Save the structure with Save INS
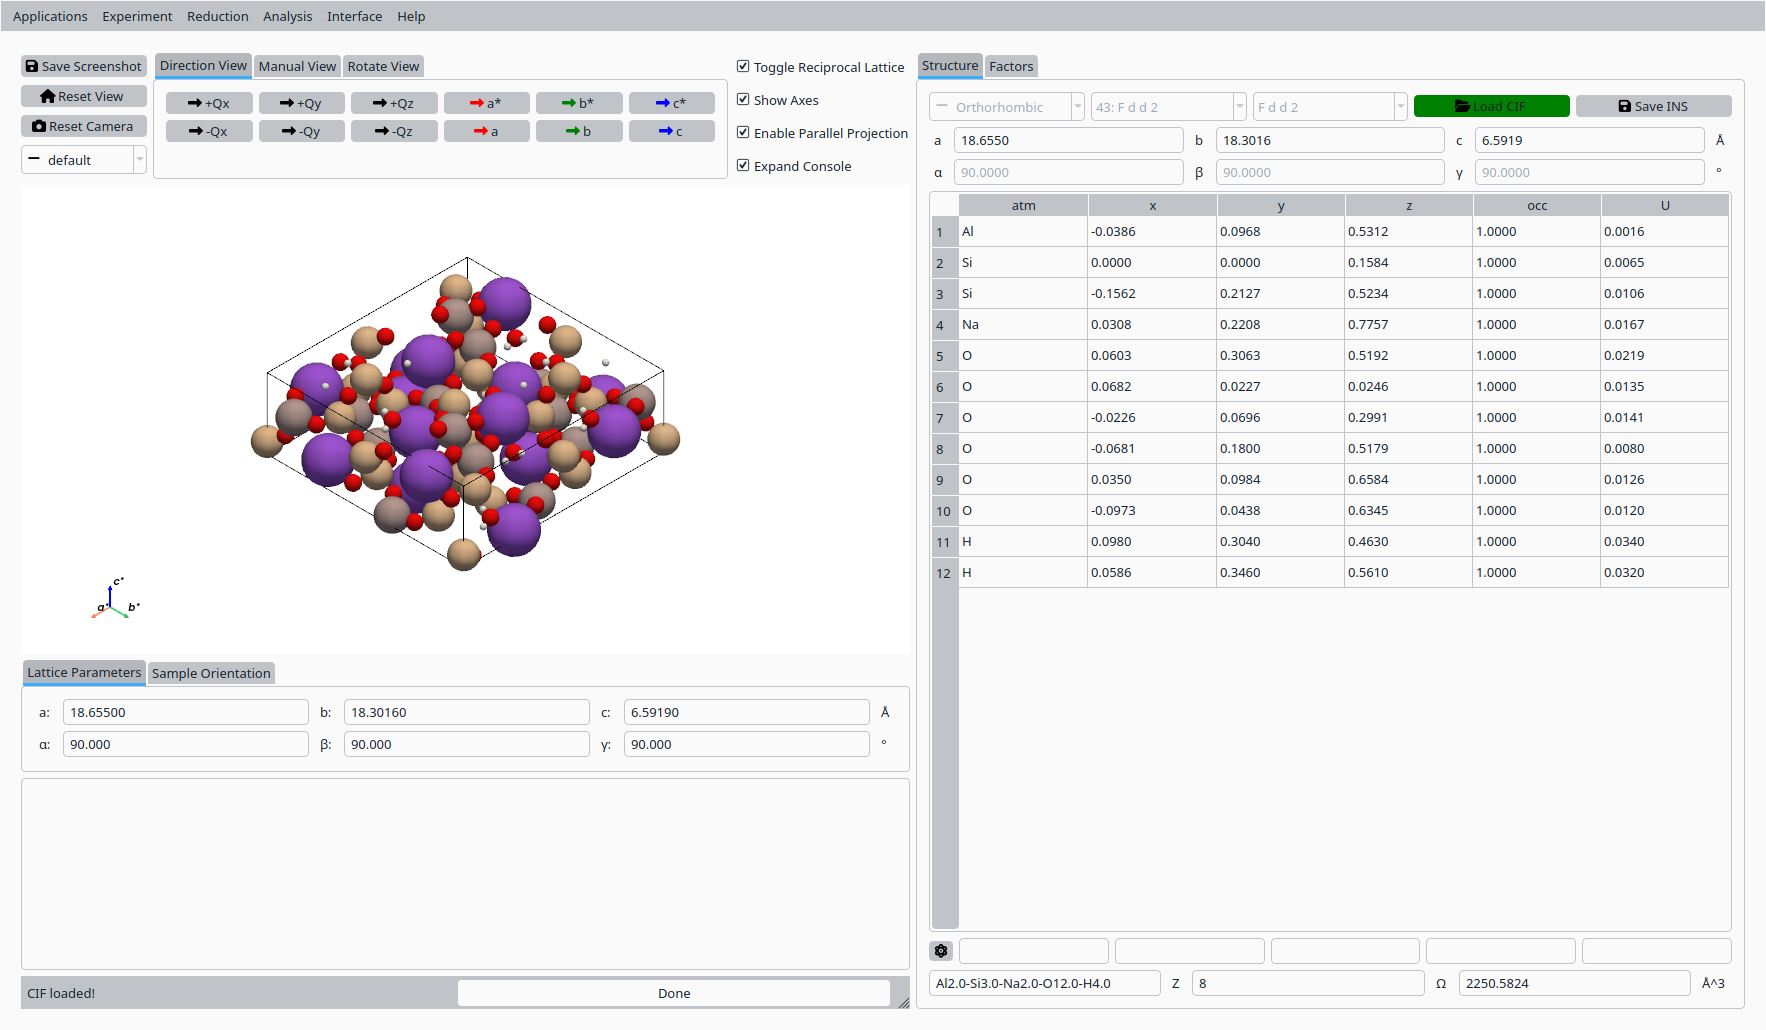The height and width of the screenshot is (1030, 1766). click(1653, 106)
